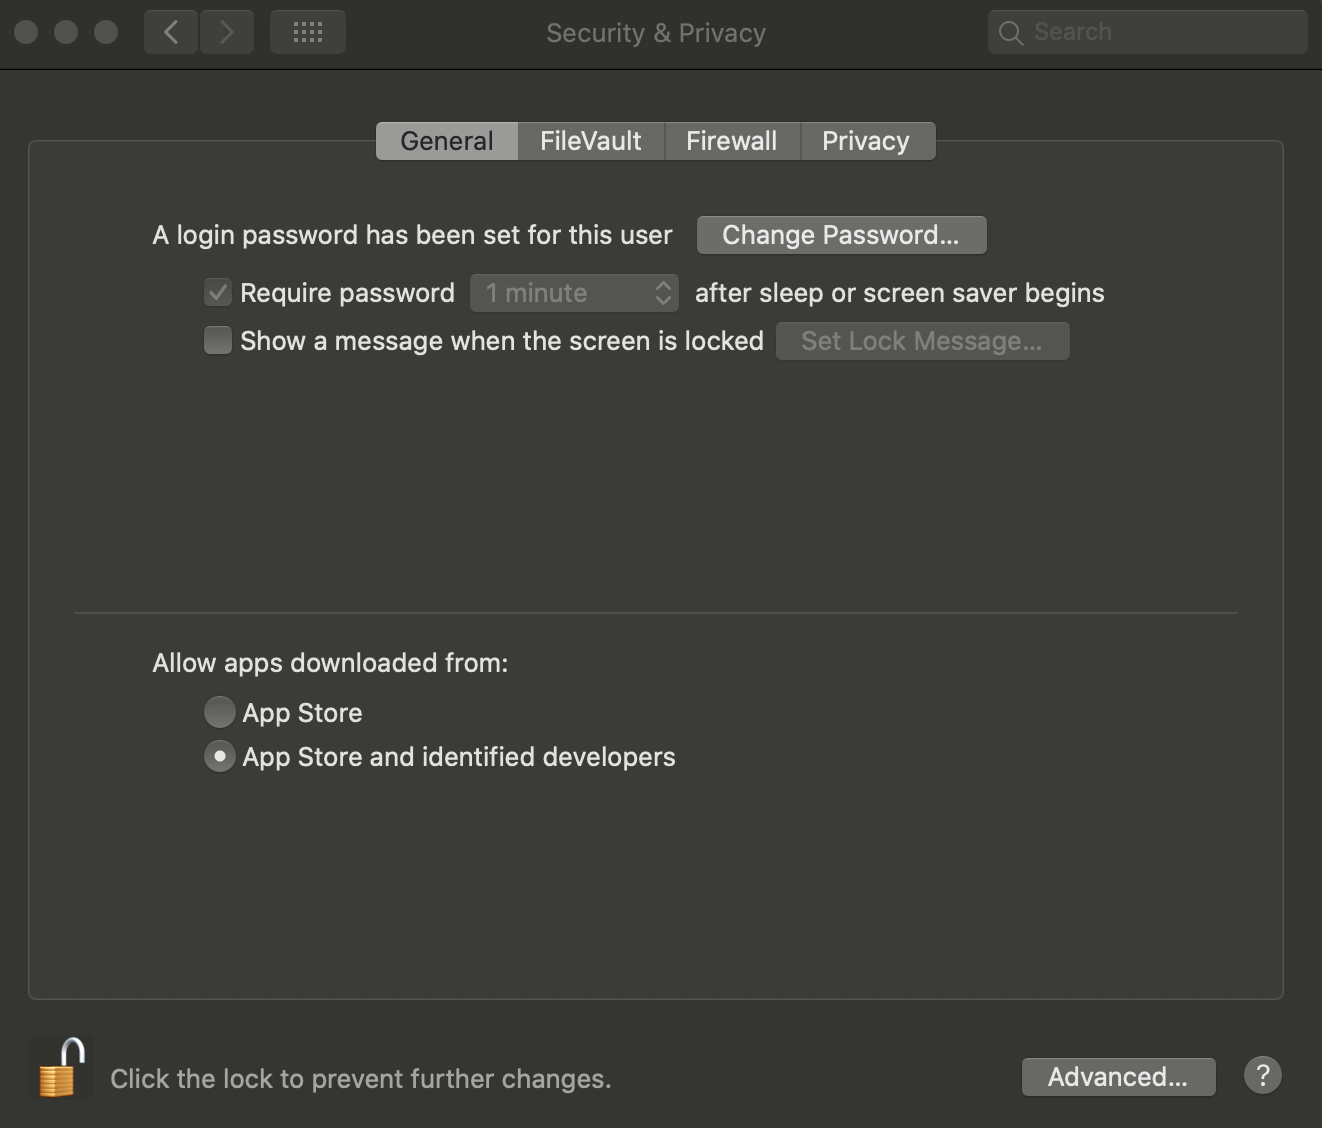
Task: Click the red close window button
Action: click(27, 32)
